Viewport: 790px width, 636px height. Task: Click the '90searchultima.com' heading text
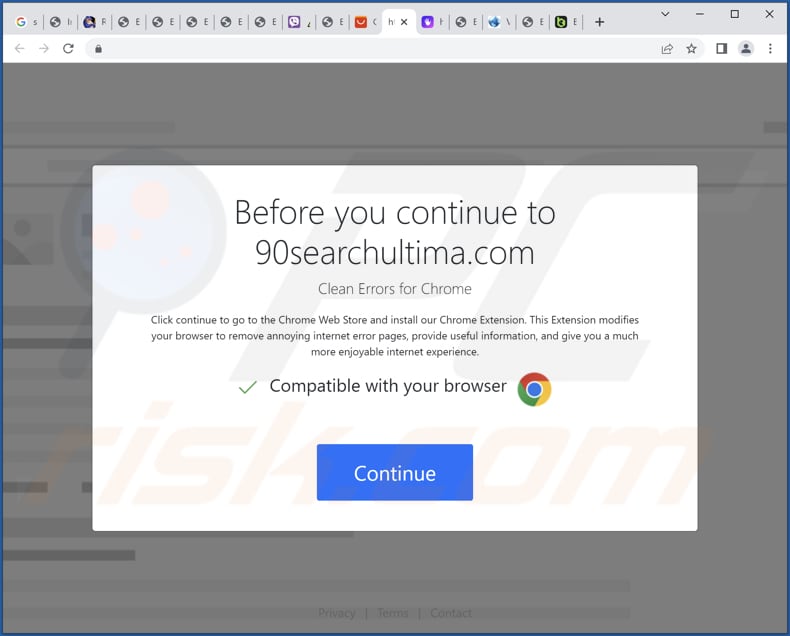coord(394,252)
